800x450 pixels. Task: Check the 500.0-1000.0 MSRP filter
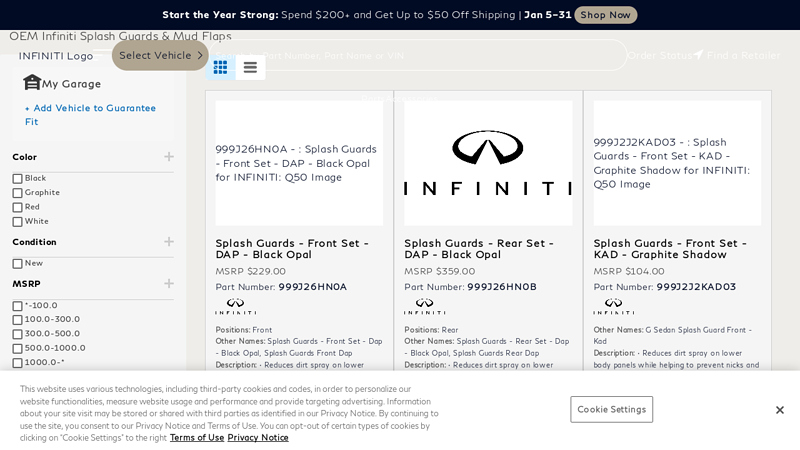pos(17,348)
